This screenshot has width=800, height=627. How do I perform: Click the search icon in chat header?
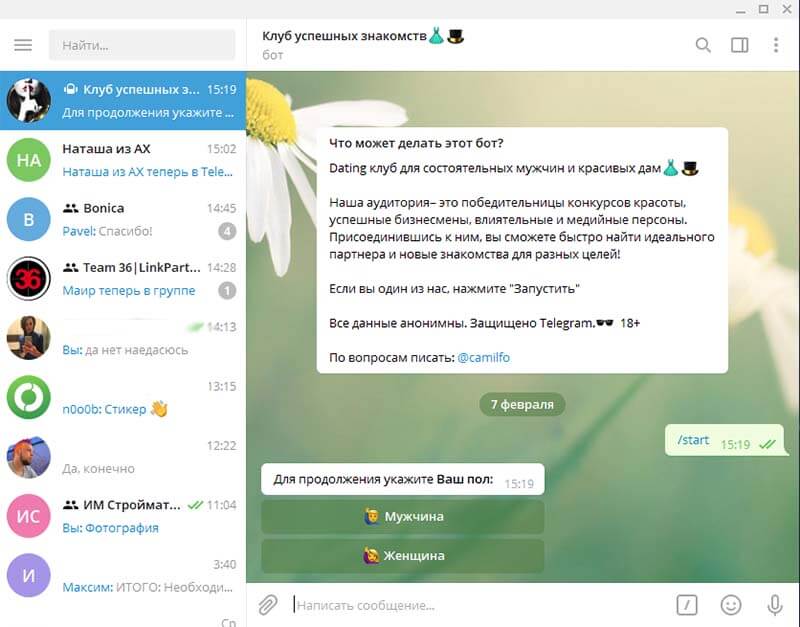click(x=703, y=45)
